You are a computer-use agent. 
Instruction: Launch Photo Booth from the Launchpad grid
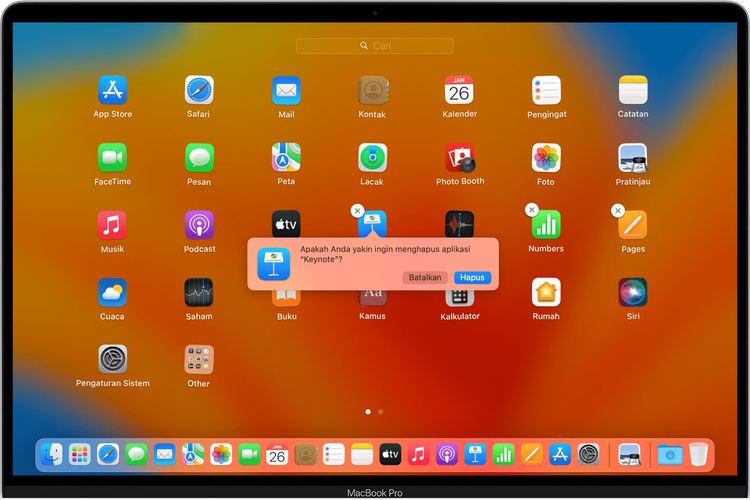point(459,158)
